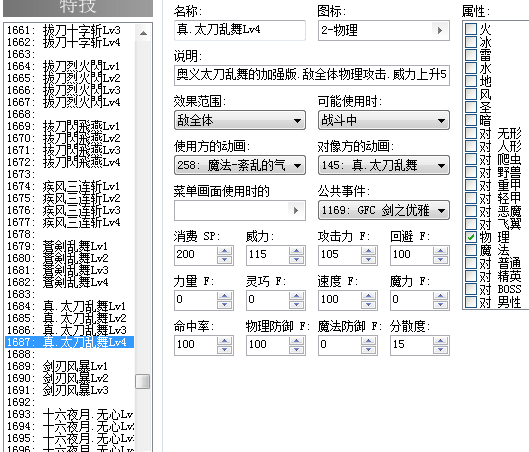Decrease the 消费 SP value
The width and height of the screenshot is (529, 452).
(224, 259)
